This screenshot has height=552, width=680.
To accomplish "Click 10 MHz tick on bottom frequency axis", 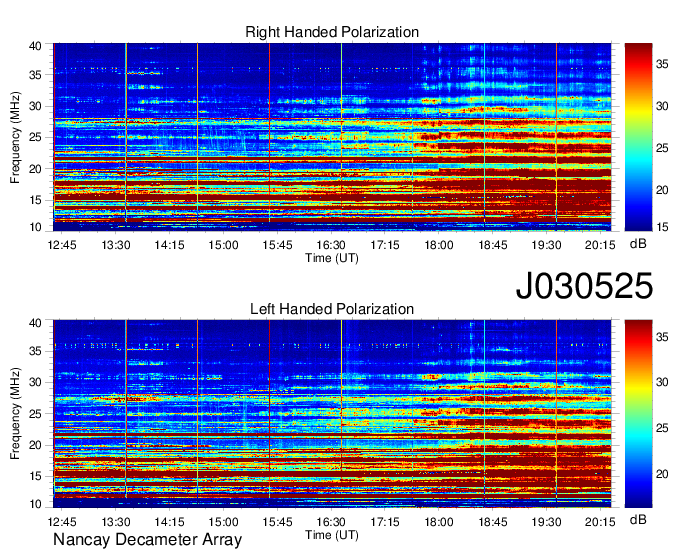I will coord(36,504).
